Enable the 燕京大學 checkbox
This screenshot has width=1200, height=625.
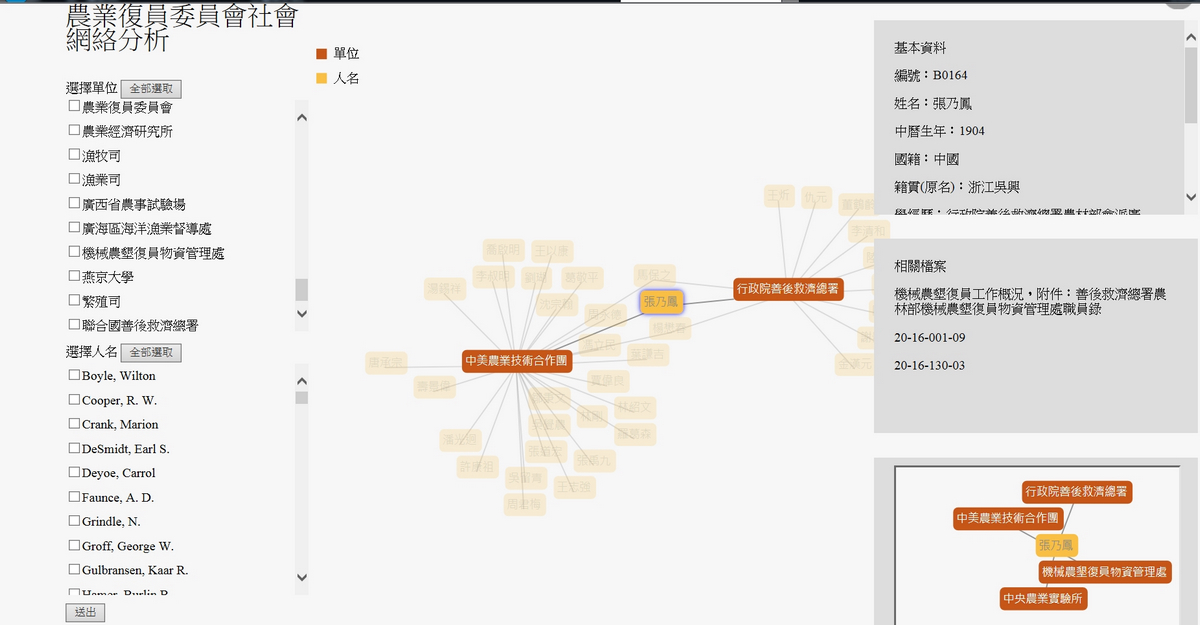(74, 276)
